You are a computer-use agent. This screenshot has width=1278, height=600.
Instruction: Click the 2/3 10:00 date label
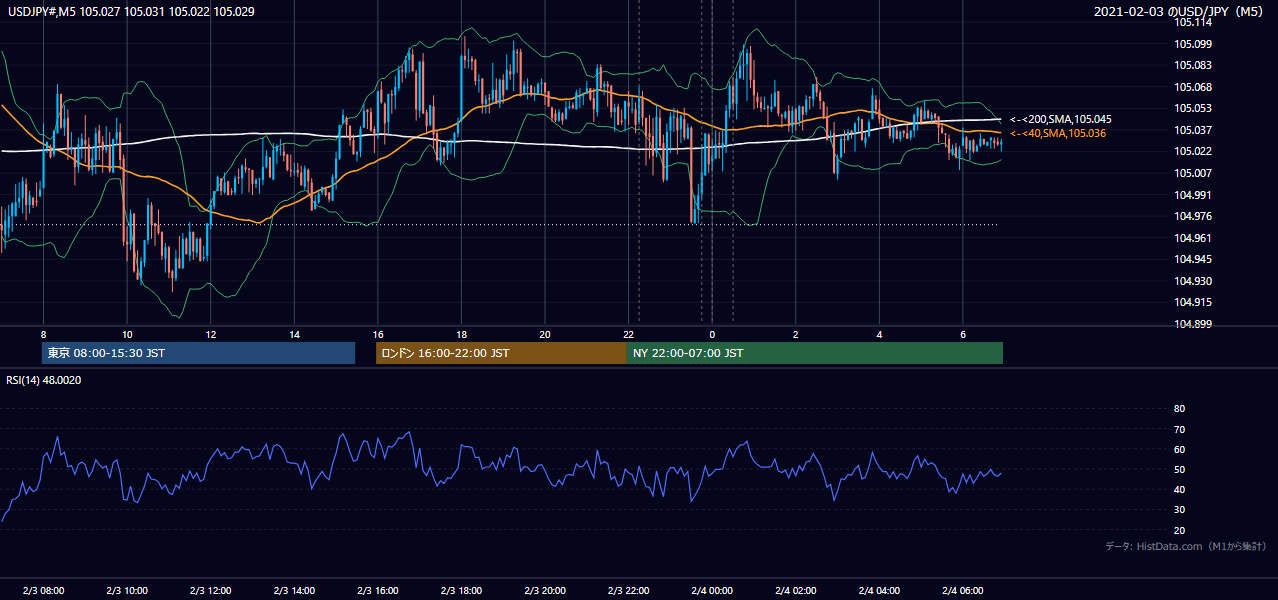pos(127,591)
